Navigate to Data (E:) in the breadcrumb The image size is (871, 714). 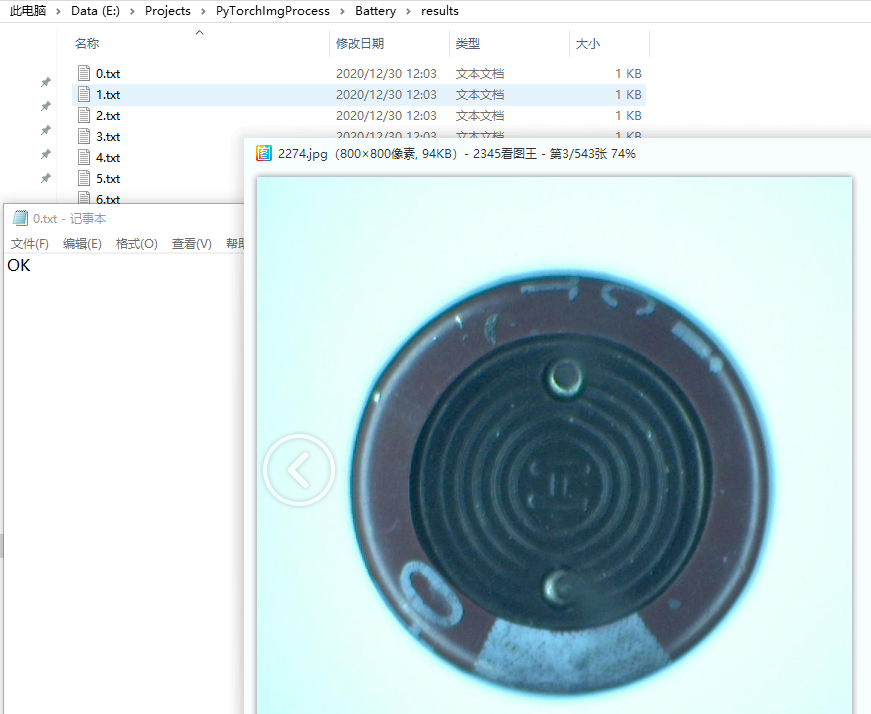pos(96,11)
